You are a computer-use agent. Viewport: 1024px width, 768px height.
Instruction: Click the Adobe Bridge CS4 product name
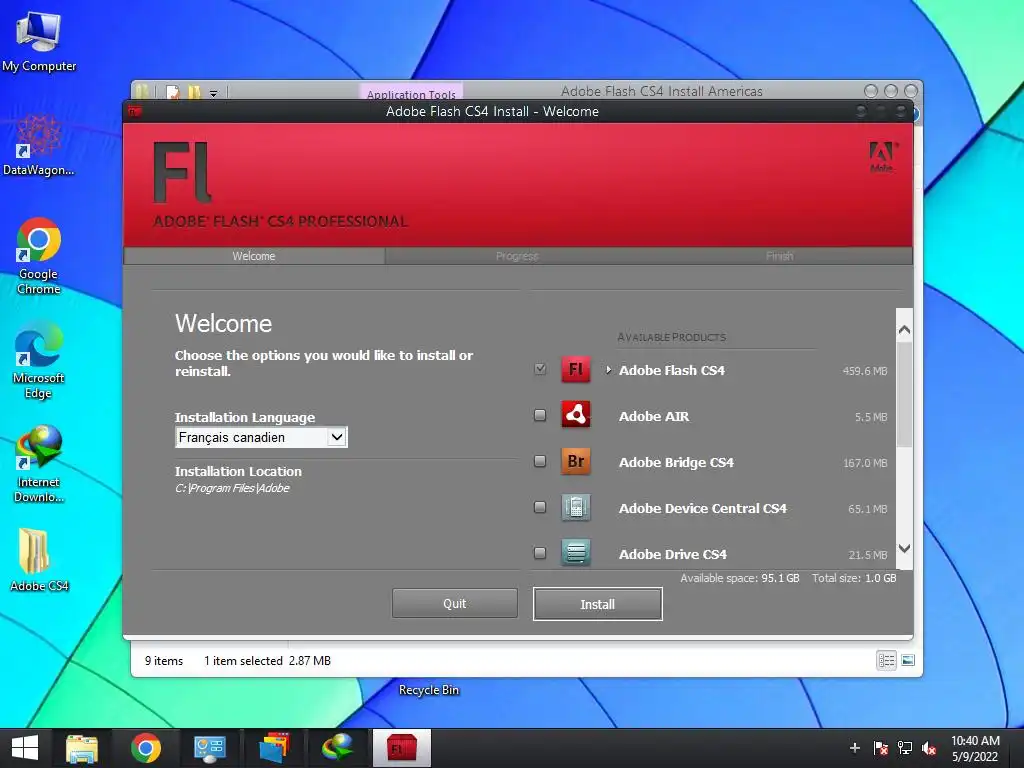click(676, 462)
